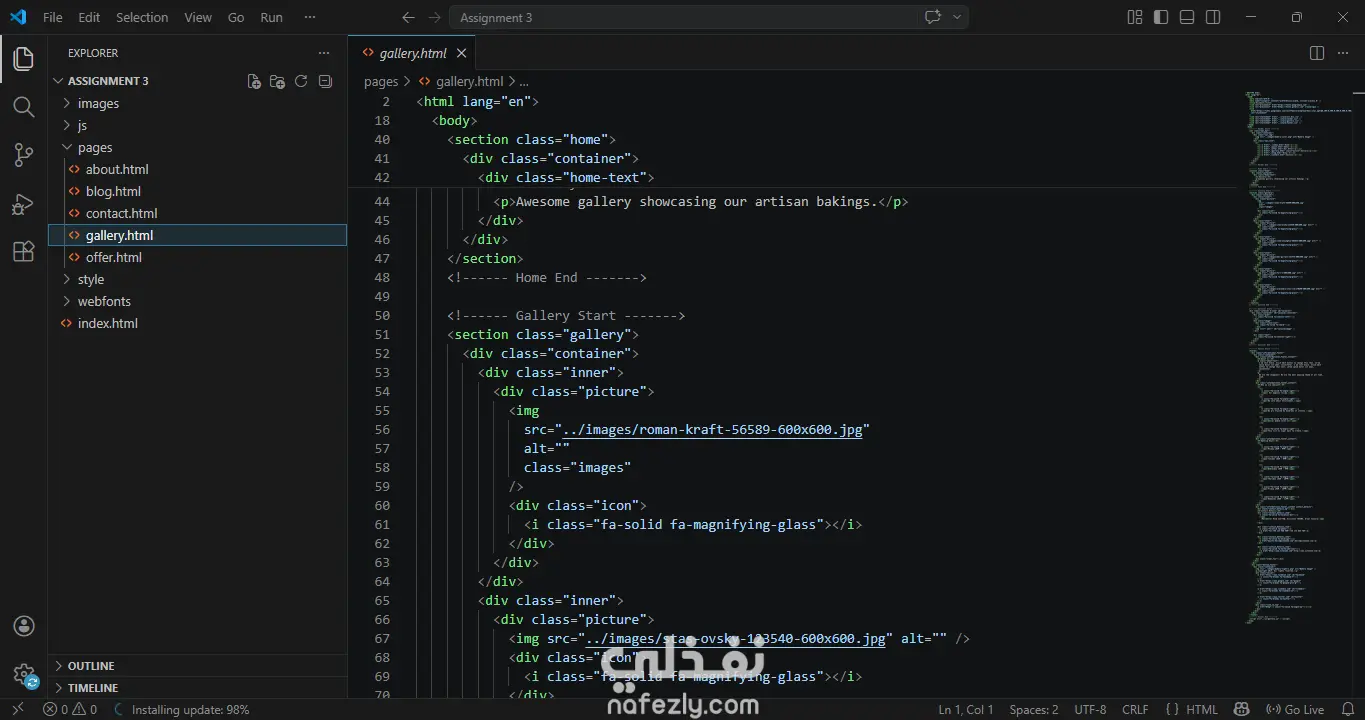The image size is (1365, 720).
Task: Open editor more actions menu
Action: [x=1344, y=53]
